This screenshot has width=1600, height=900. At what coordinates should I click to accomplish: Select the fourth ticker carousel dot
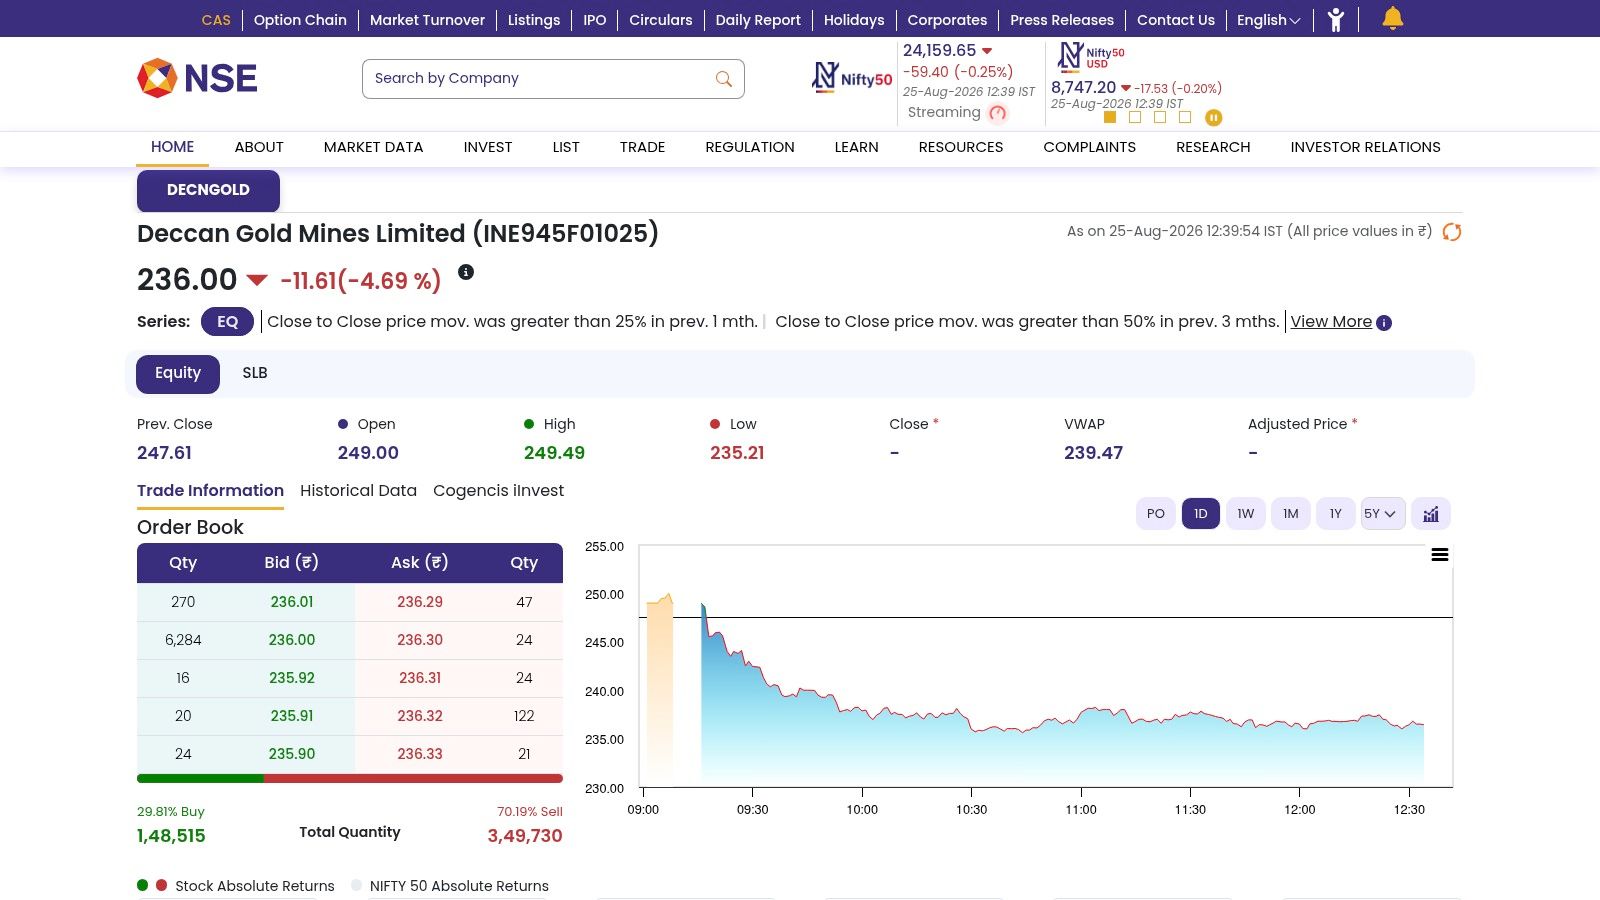coord(1185,117)
